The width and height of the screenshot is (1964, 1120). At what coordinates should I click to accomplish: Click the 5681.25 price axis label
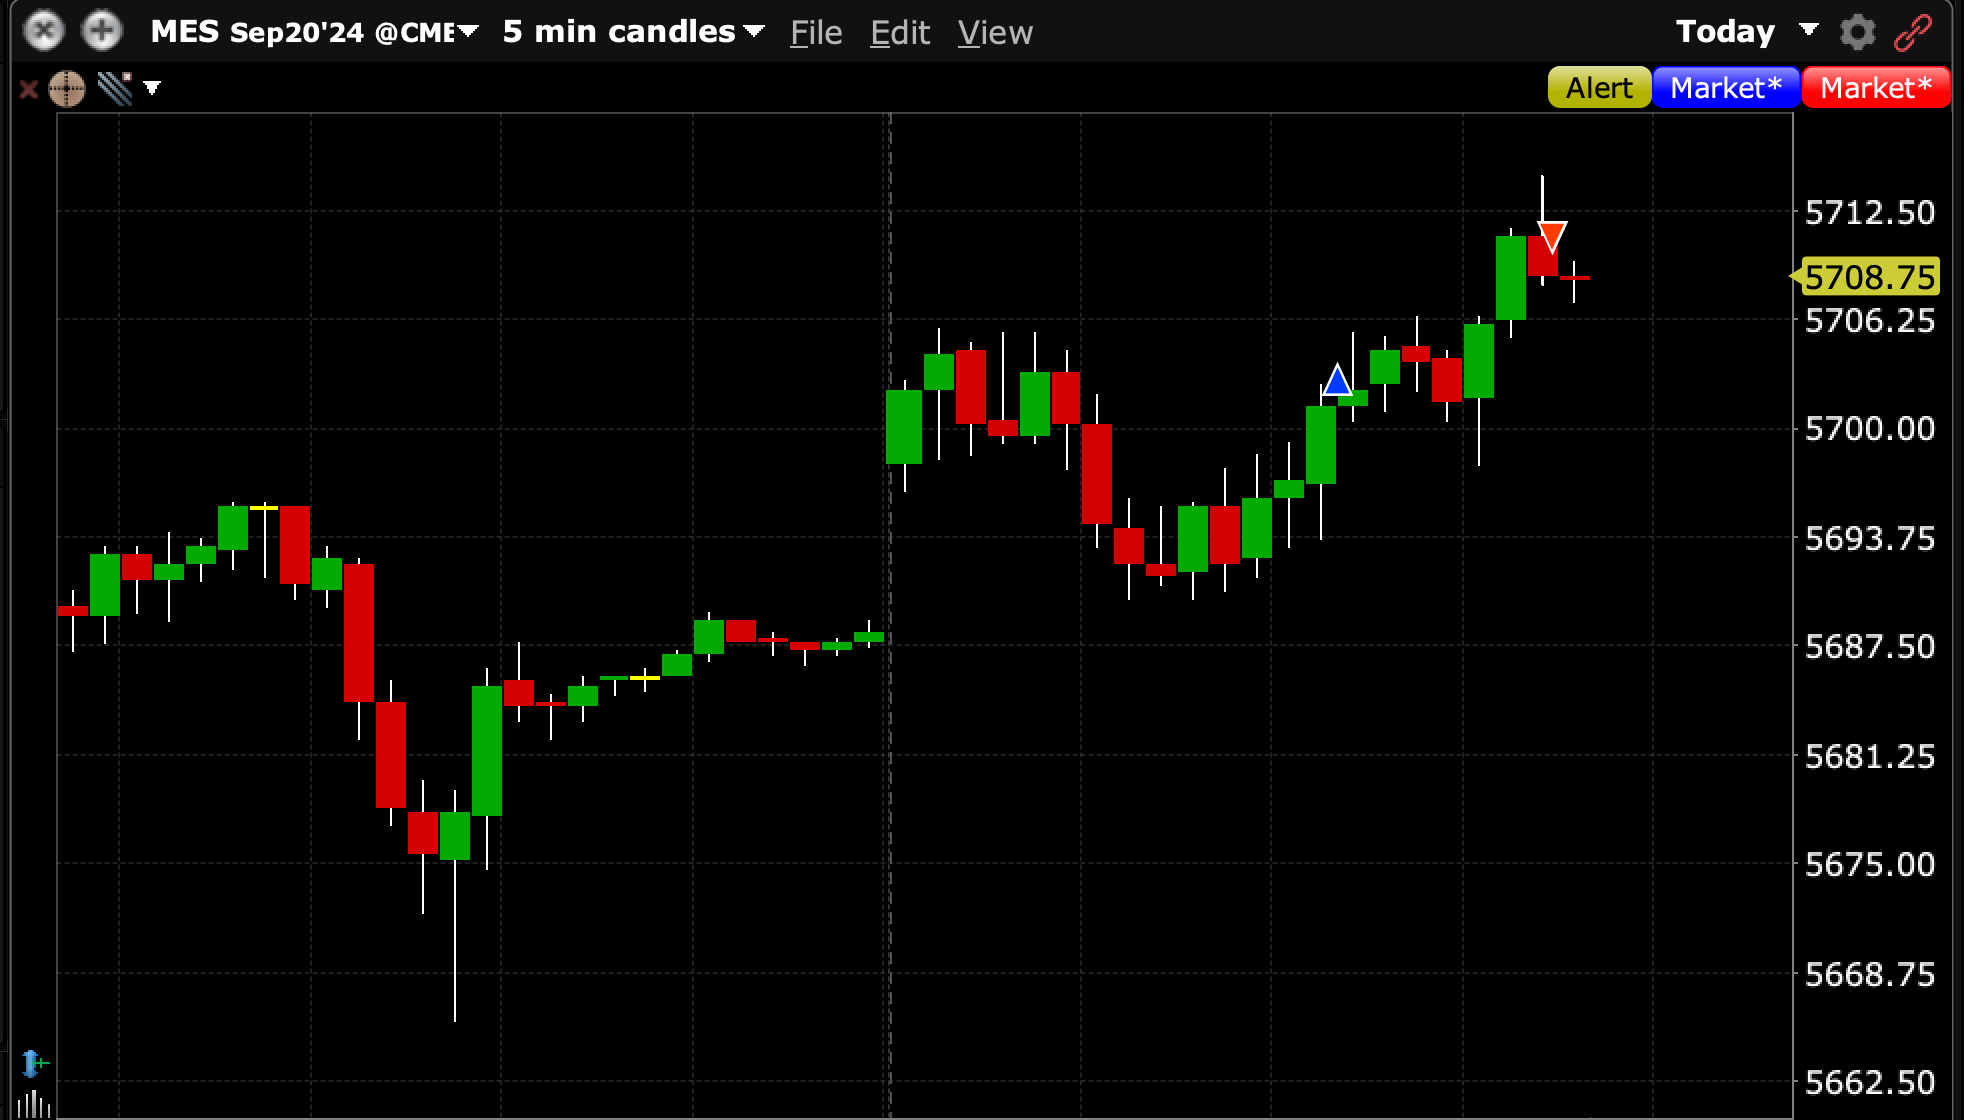click(x=1869, y=756)
